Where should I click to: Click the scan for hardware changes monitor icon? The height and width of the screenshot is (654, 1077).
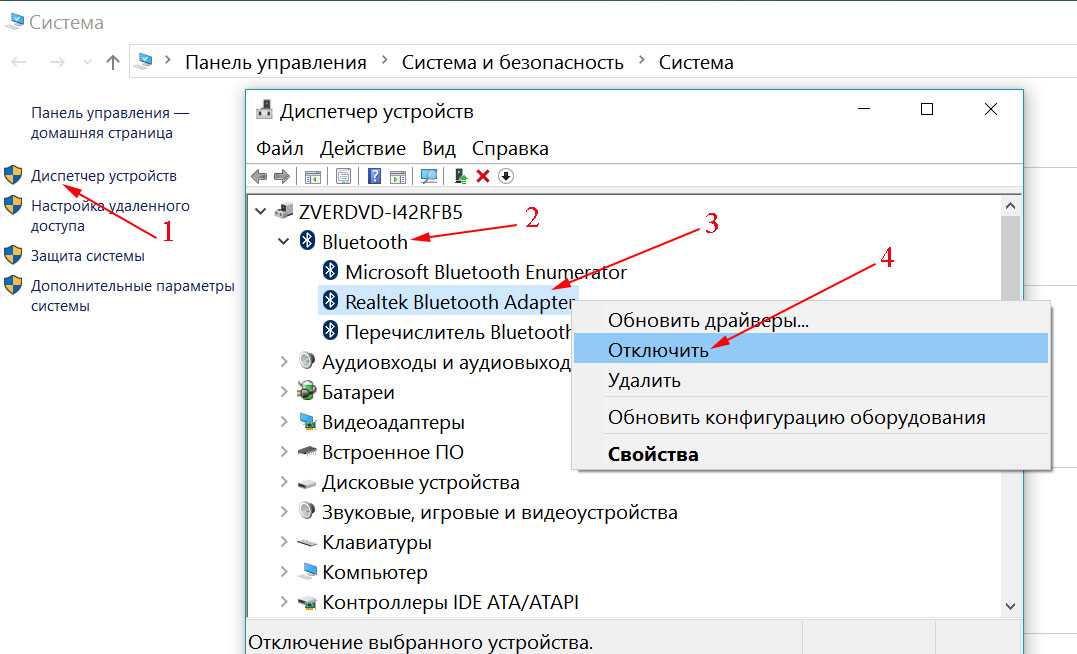pyautogui.click(x=429, y=176)
